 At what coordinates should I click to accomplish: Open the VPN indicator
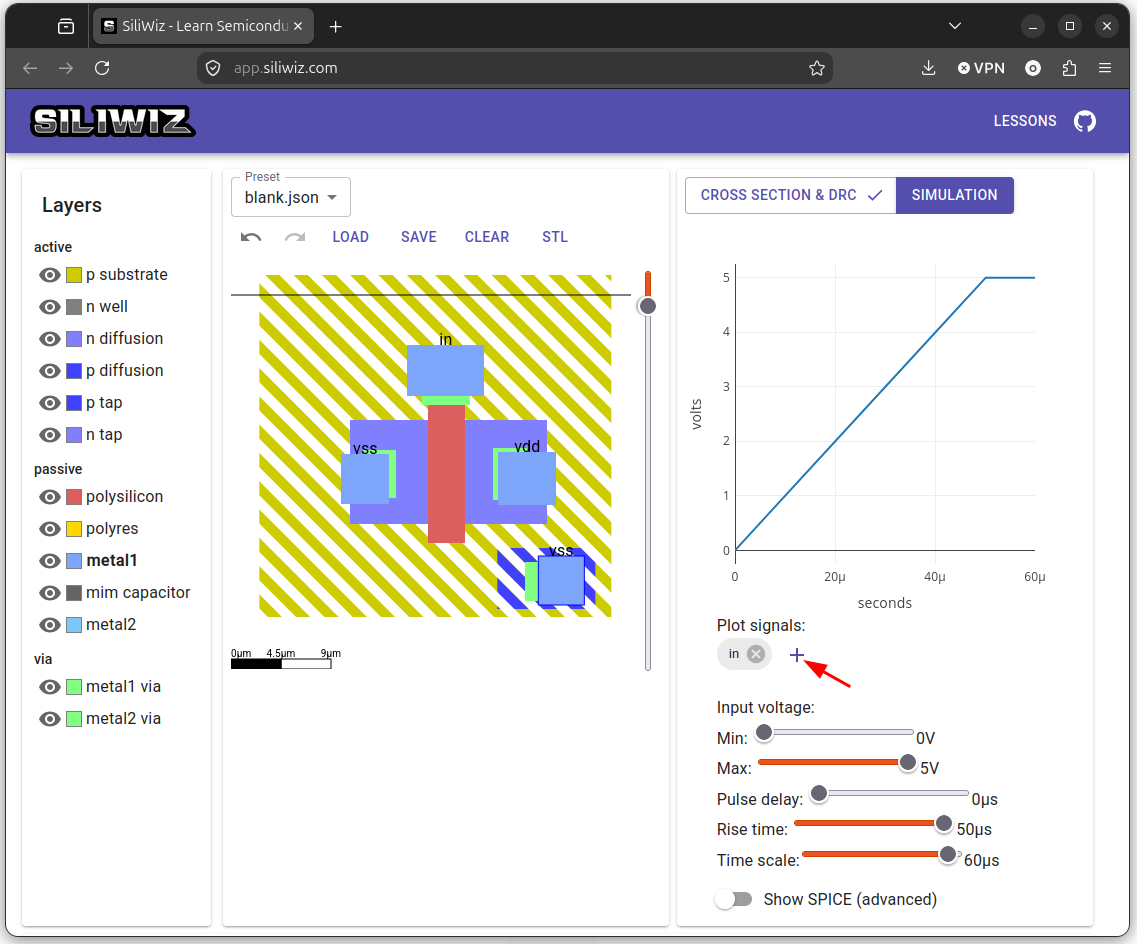tap(981, 68)
